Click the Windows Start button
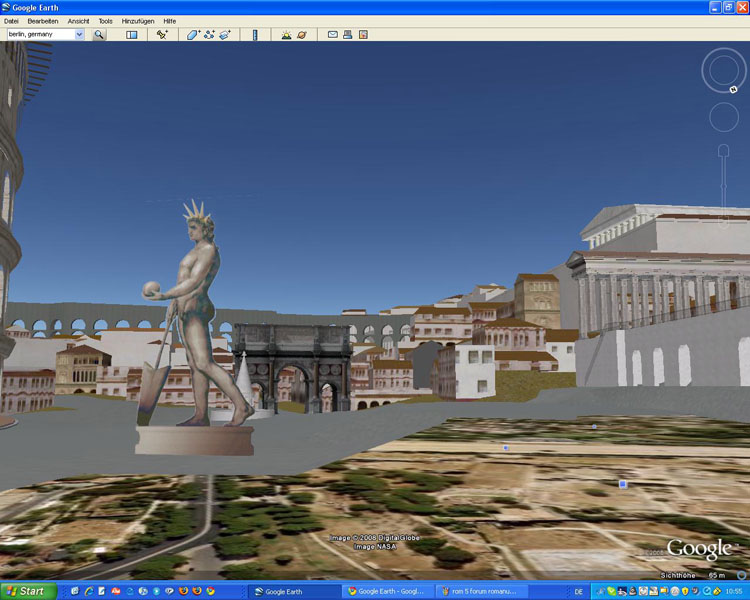Screen dimensions: 750x600 27,591
